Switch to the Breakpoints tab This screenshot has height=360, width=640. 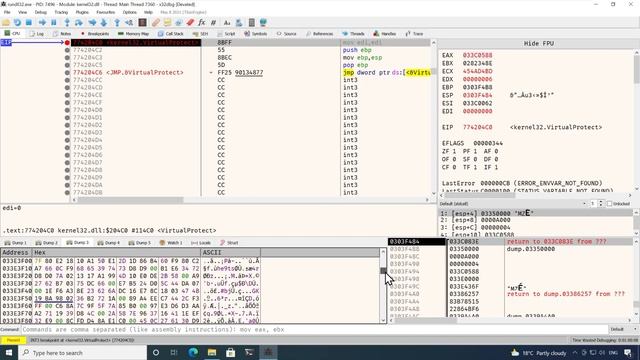point(94,34)
